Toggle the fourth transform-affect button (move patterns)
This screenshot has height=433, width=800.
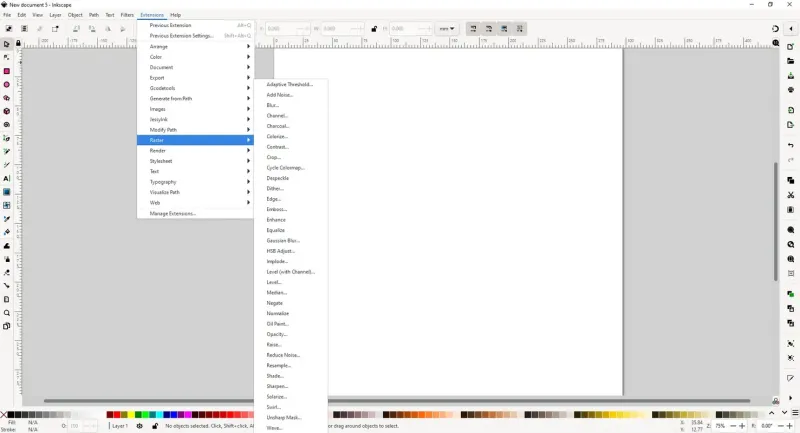519,29
